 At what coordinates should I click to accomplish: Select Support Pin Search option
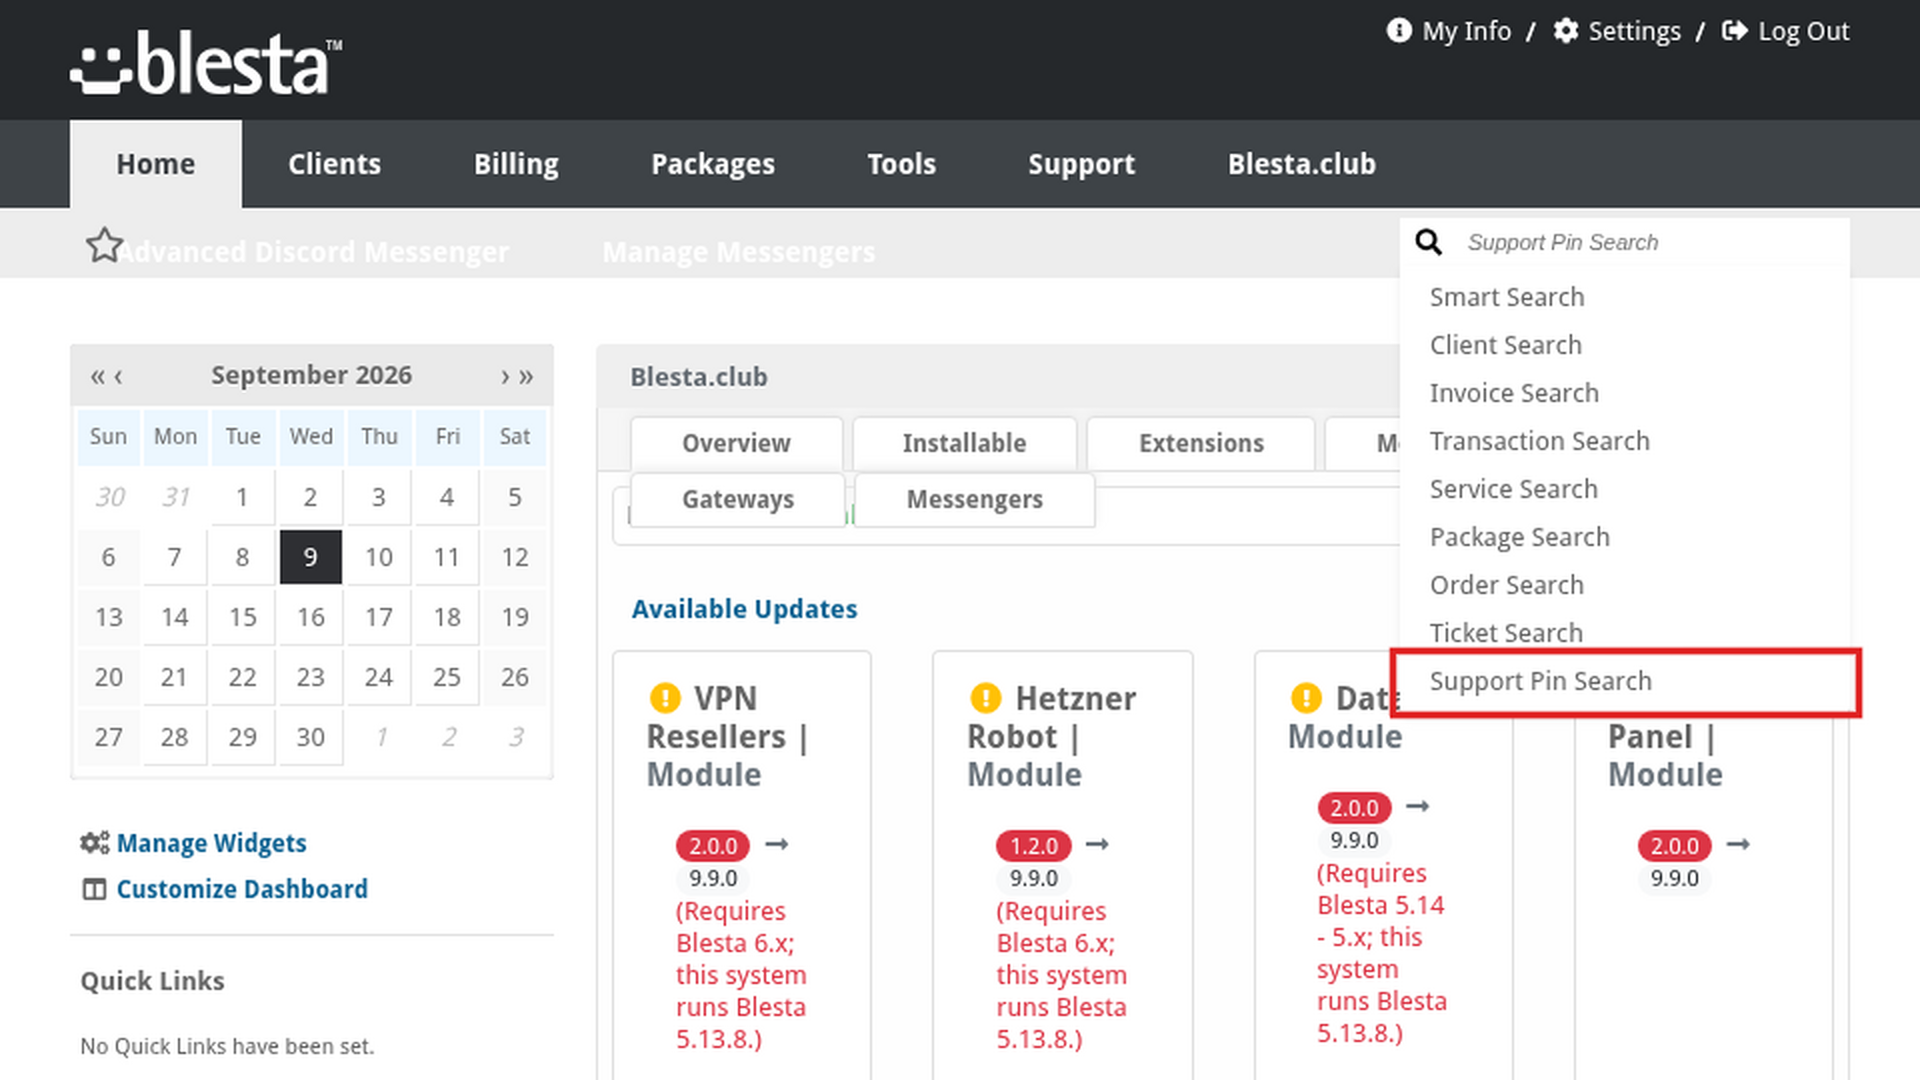[1625, 682]
